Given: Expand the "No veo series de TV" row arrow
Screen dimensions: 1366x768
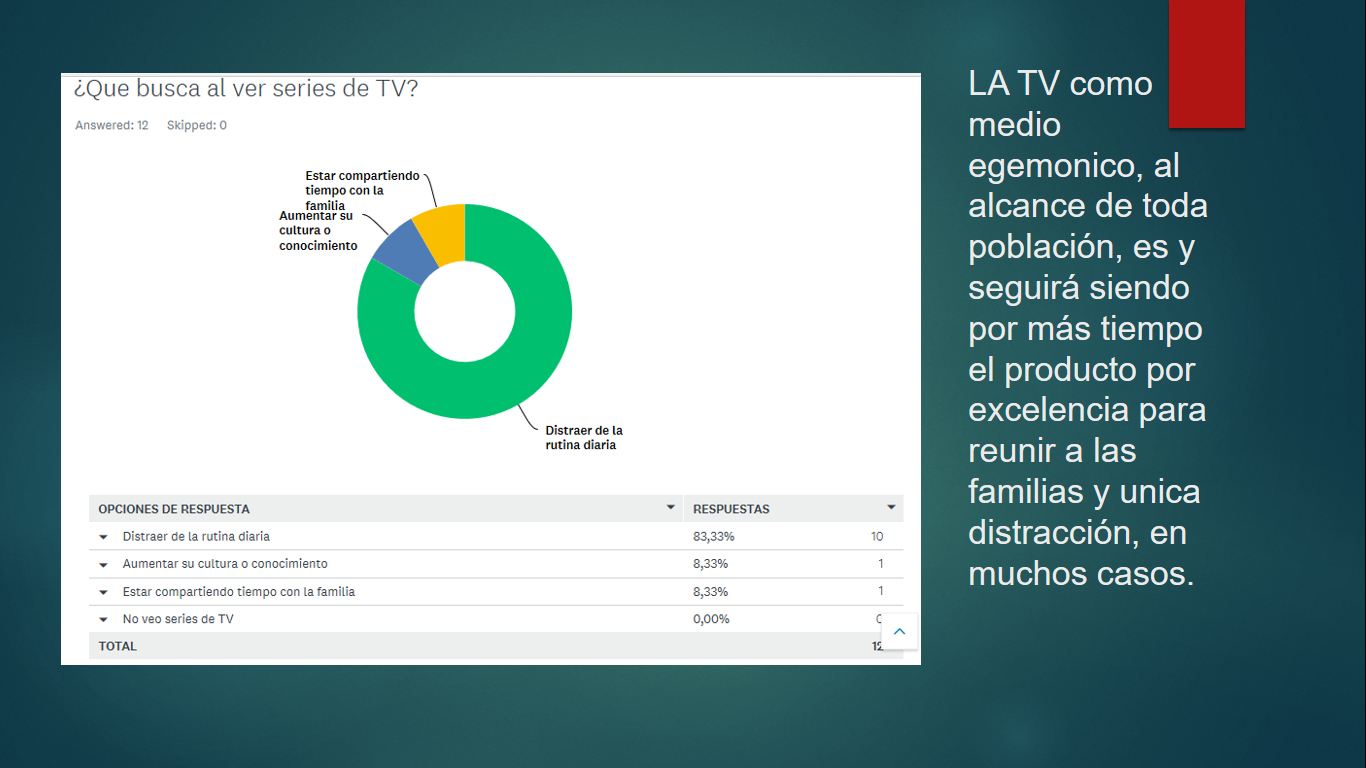Looking at the screenshot, I should click(x=104, y=620).
